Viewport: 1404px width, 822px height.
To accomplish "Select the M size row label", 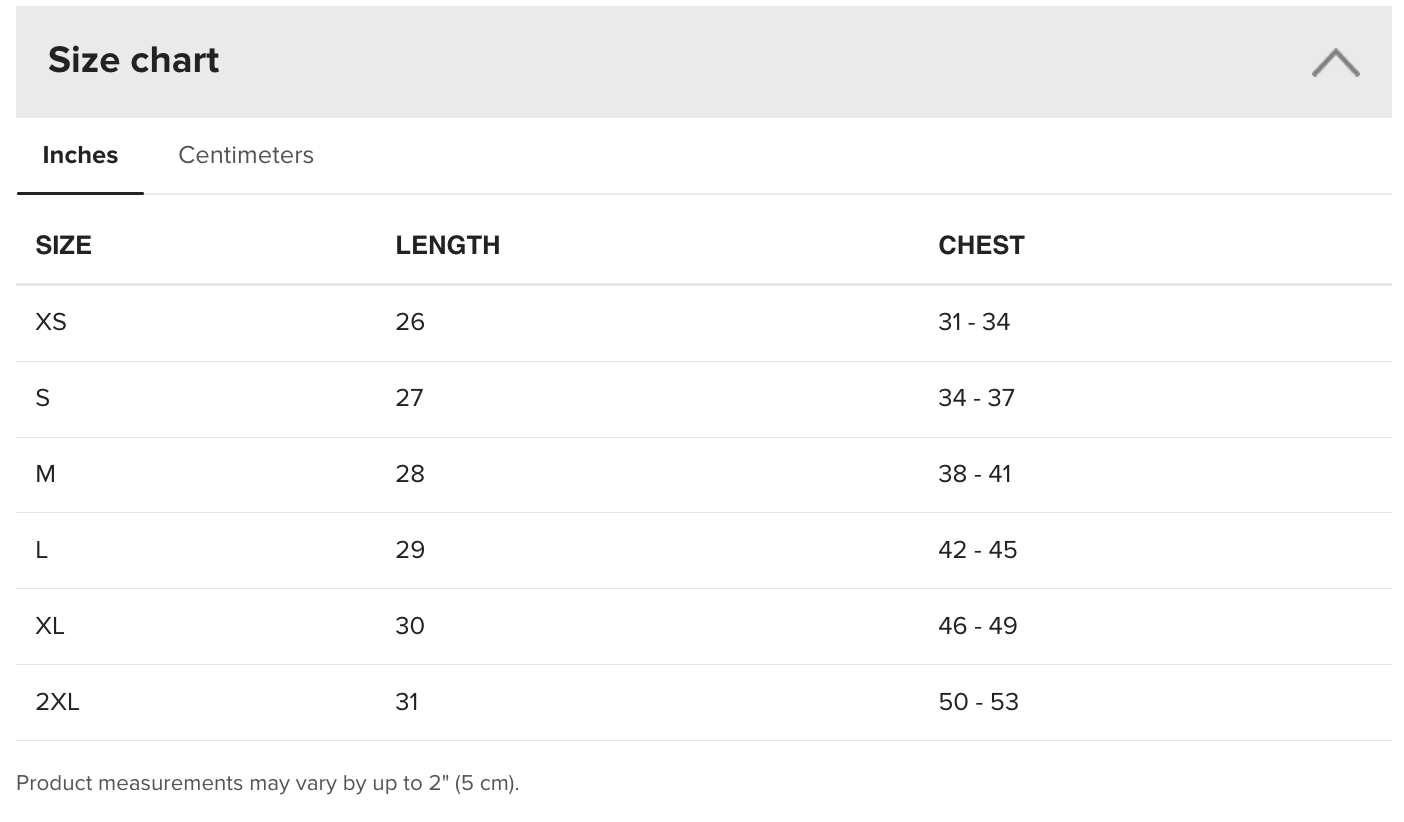I will [45, 474].
